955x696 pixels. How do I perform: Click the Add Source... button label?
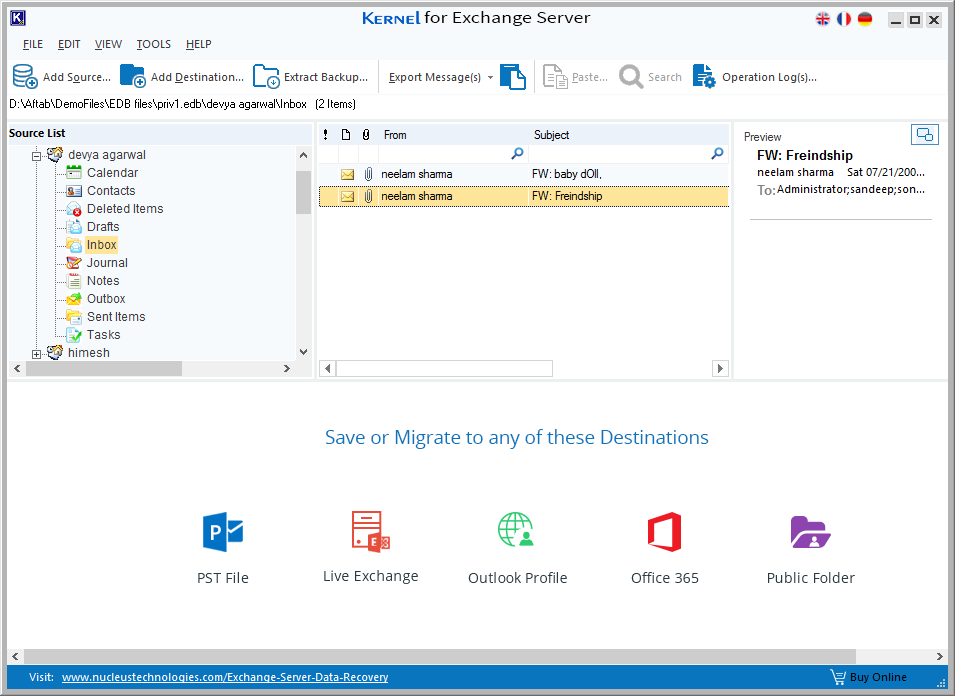(x=77, y=77)
